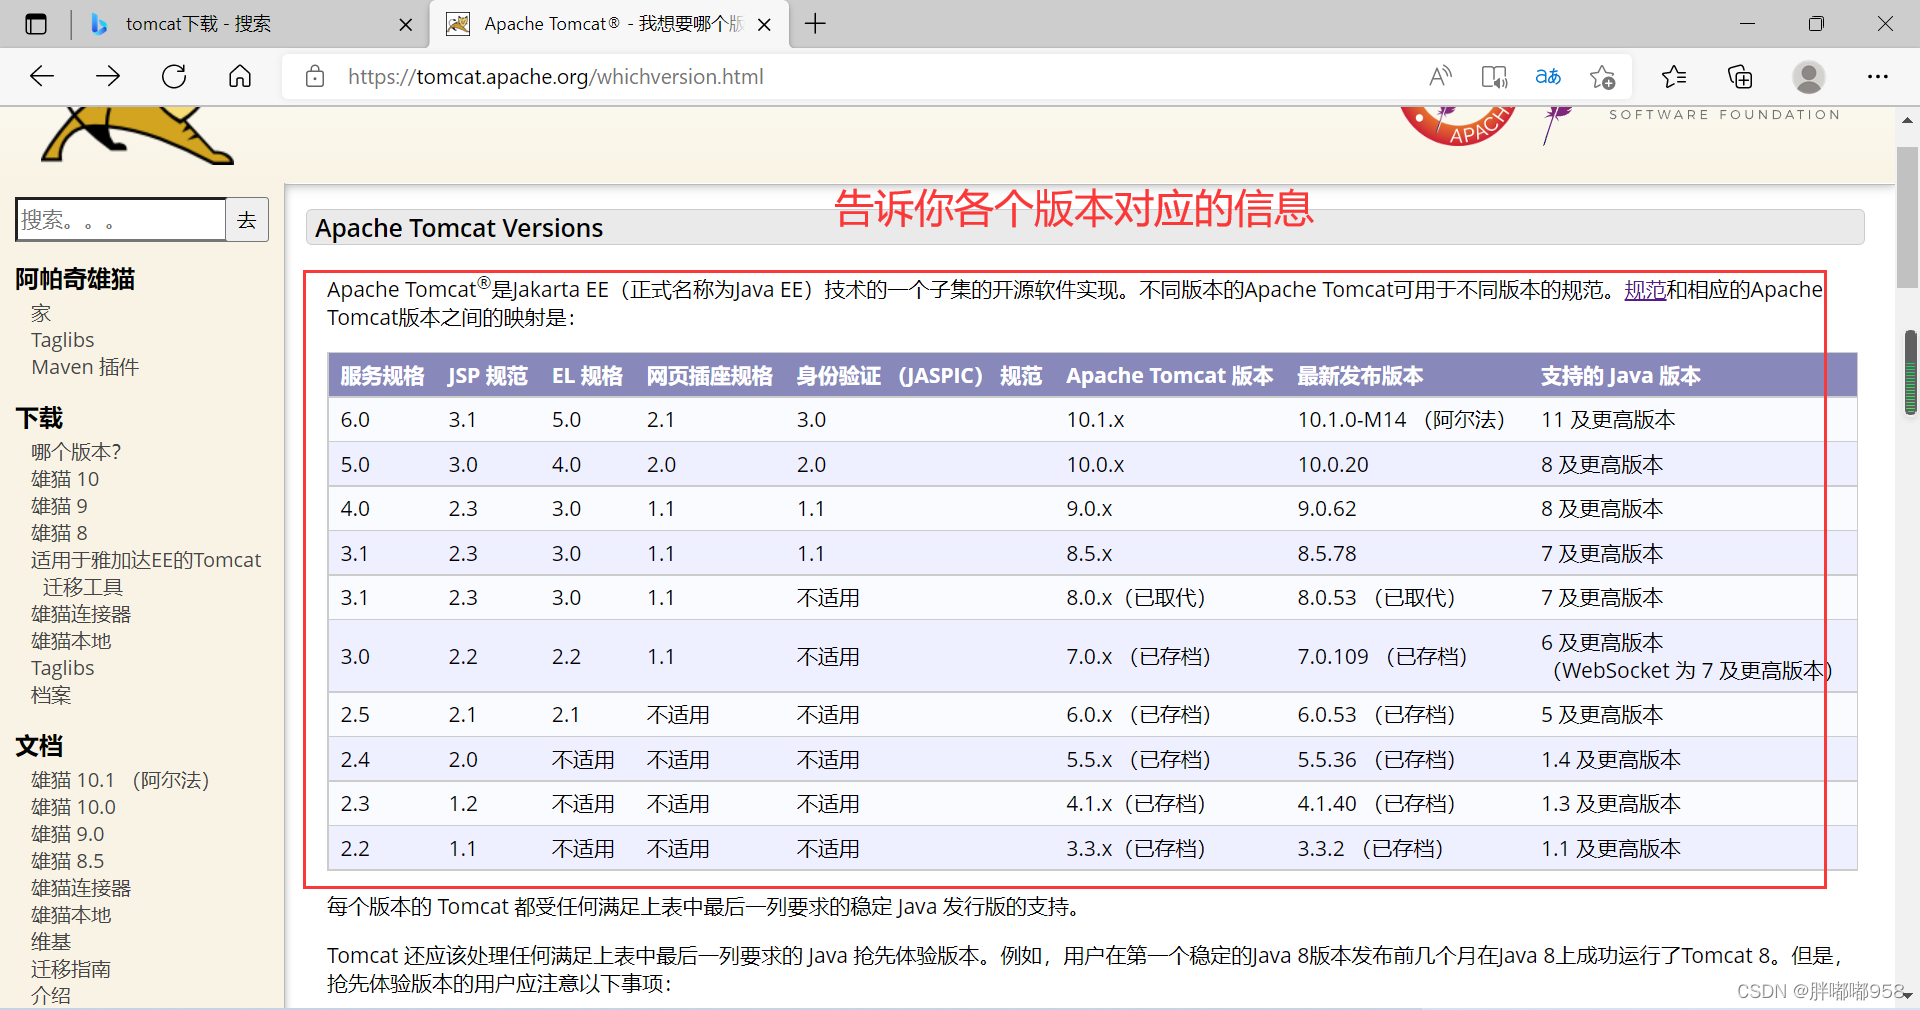
Task: Start Read Aloud from the address bar
Action: [1440, 76]
